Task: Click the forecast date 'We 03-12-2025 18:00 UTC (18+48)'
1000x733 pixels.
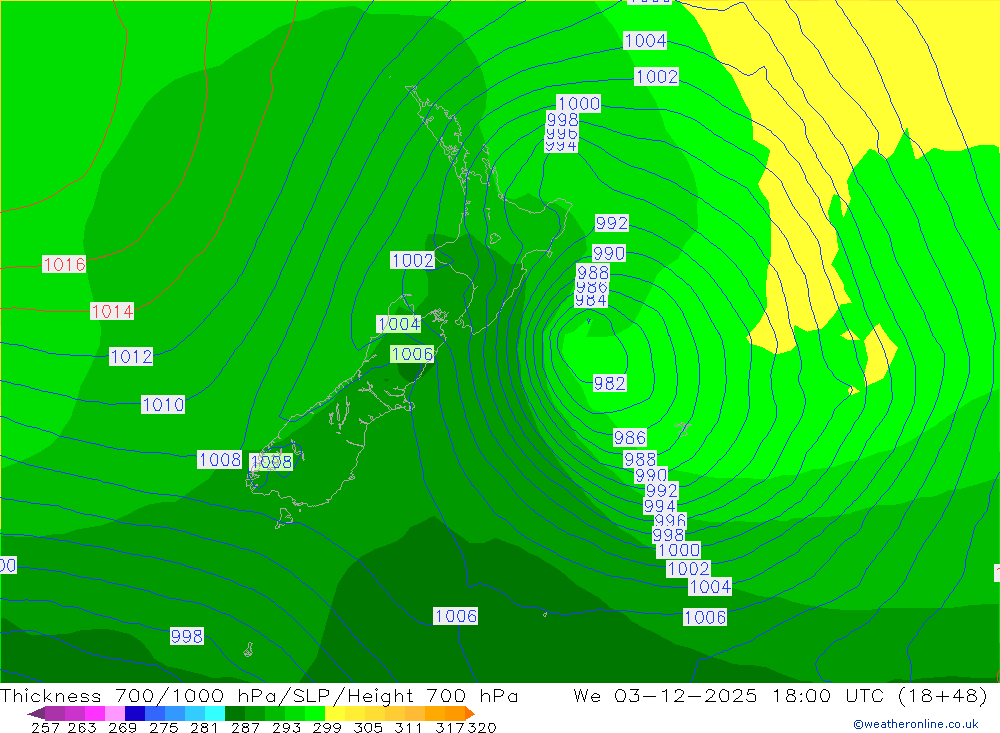Action: [x=780, y=695]
